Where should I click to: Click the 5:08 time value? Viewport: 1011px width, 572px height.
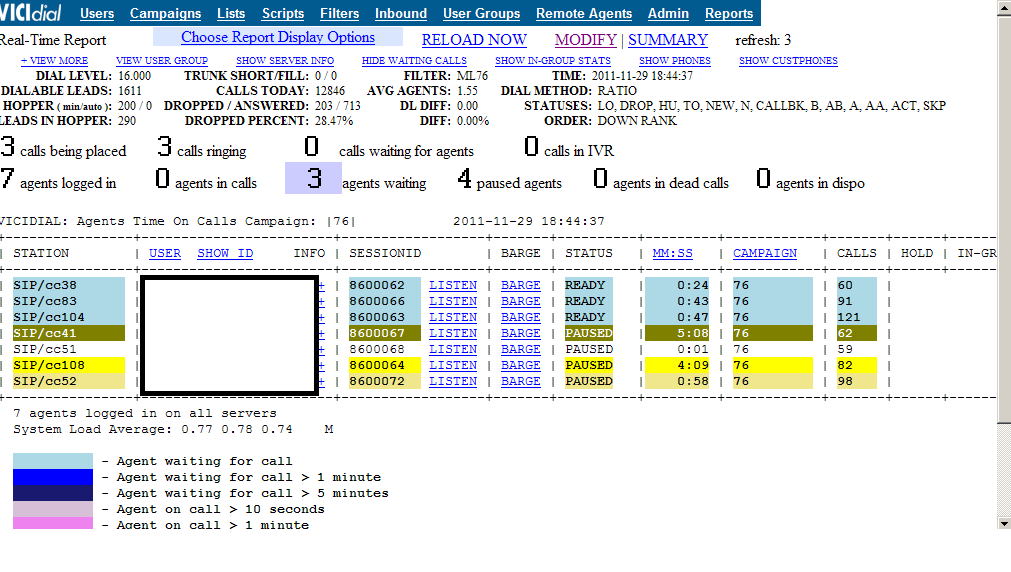(x=692, y=333)
